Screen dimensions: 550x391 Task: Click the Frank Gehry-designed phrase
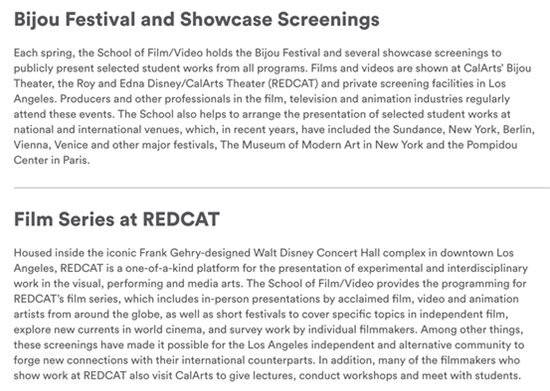tap(195, 253)
